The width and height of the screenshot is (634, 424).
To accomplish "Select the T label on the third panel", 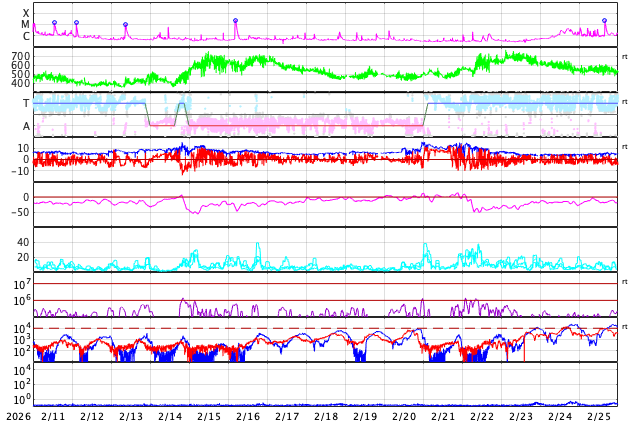I will (26, 103).
